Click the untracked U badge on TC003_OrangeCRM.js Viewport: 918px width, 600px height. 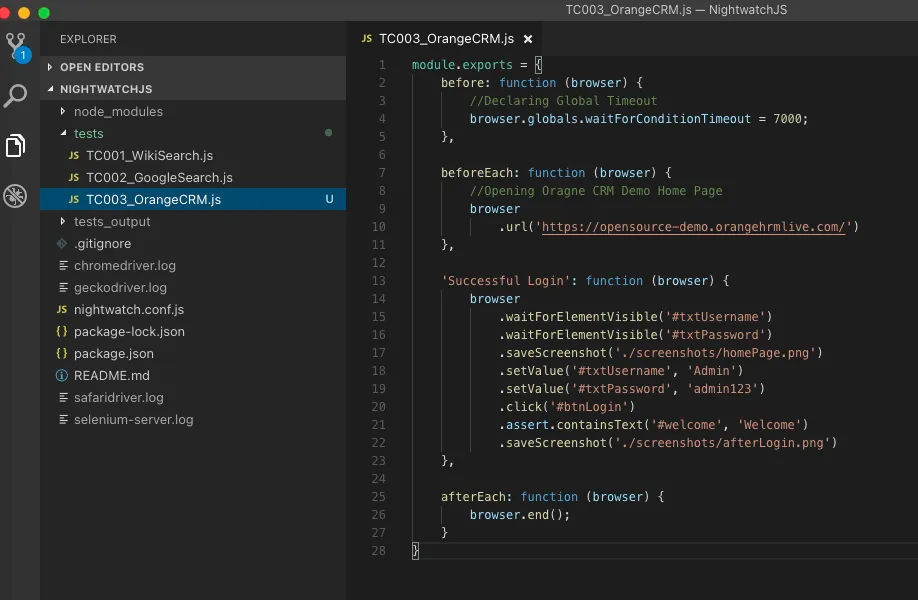click(329, 199)
